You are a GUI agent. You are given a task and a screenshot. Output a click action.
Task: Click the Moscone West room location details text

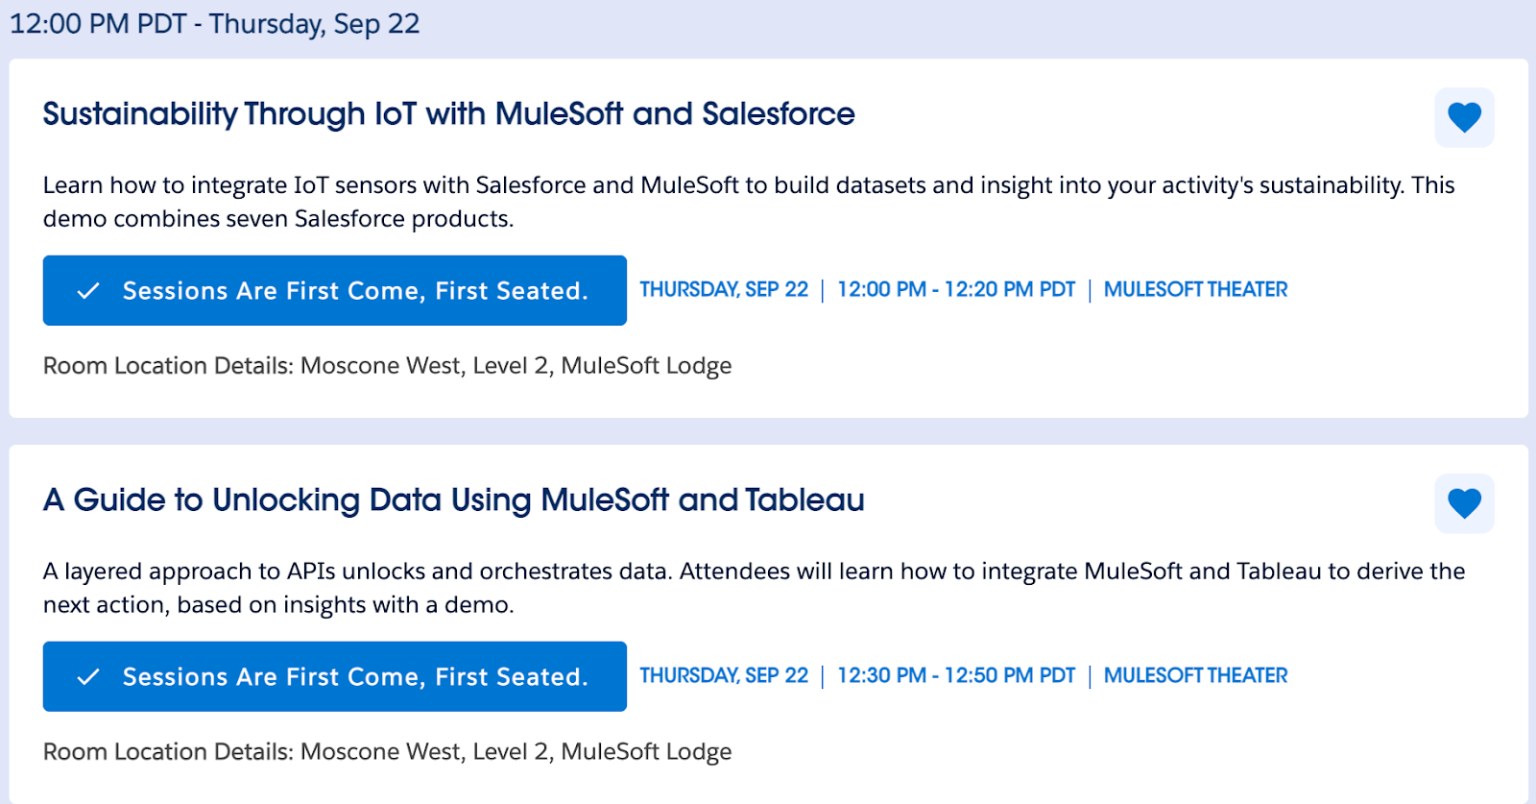(386, 365)
